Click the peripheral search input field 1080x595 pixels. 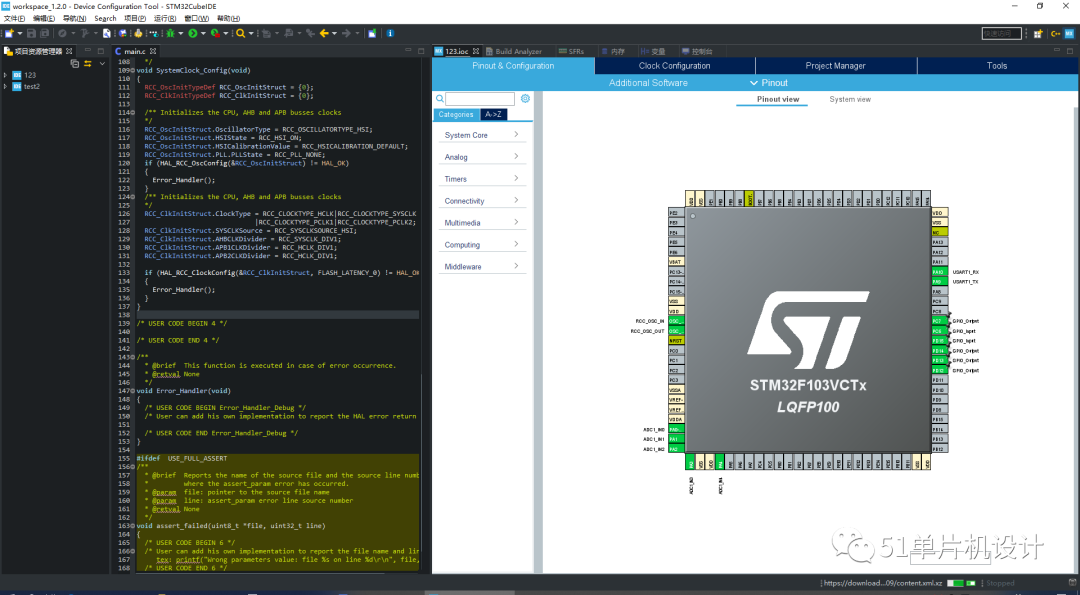pos(480,98)
